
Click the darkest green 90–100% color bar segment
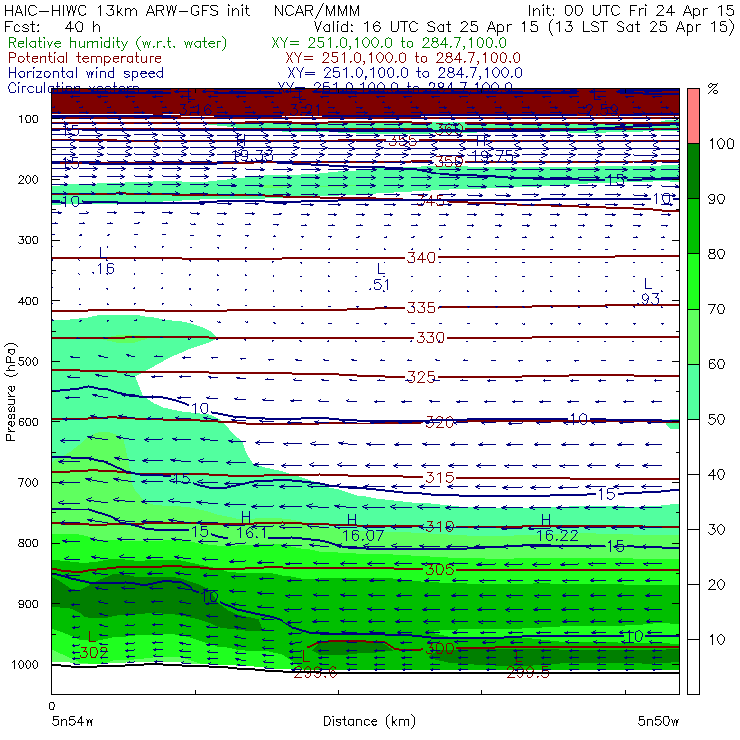point(693,171)
